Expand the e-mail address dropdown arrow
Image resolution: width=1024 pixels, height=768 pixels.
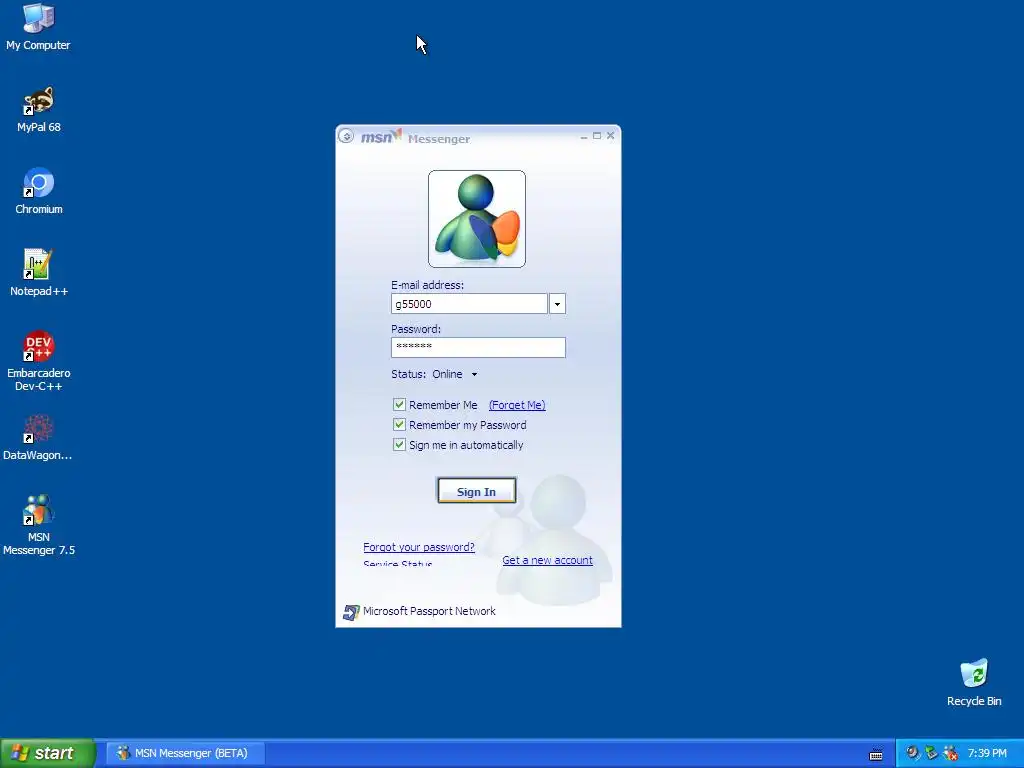click(557, 304)
